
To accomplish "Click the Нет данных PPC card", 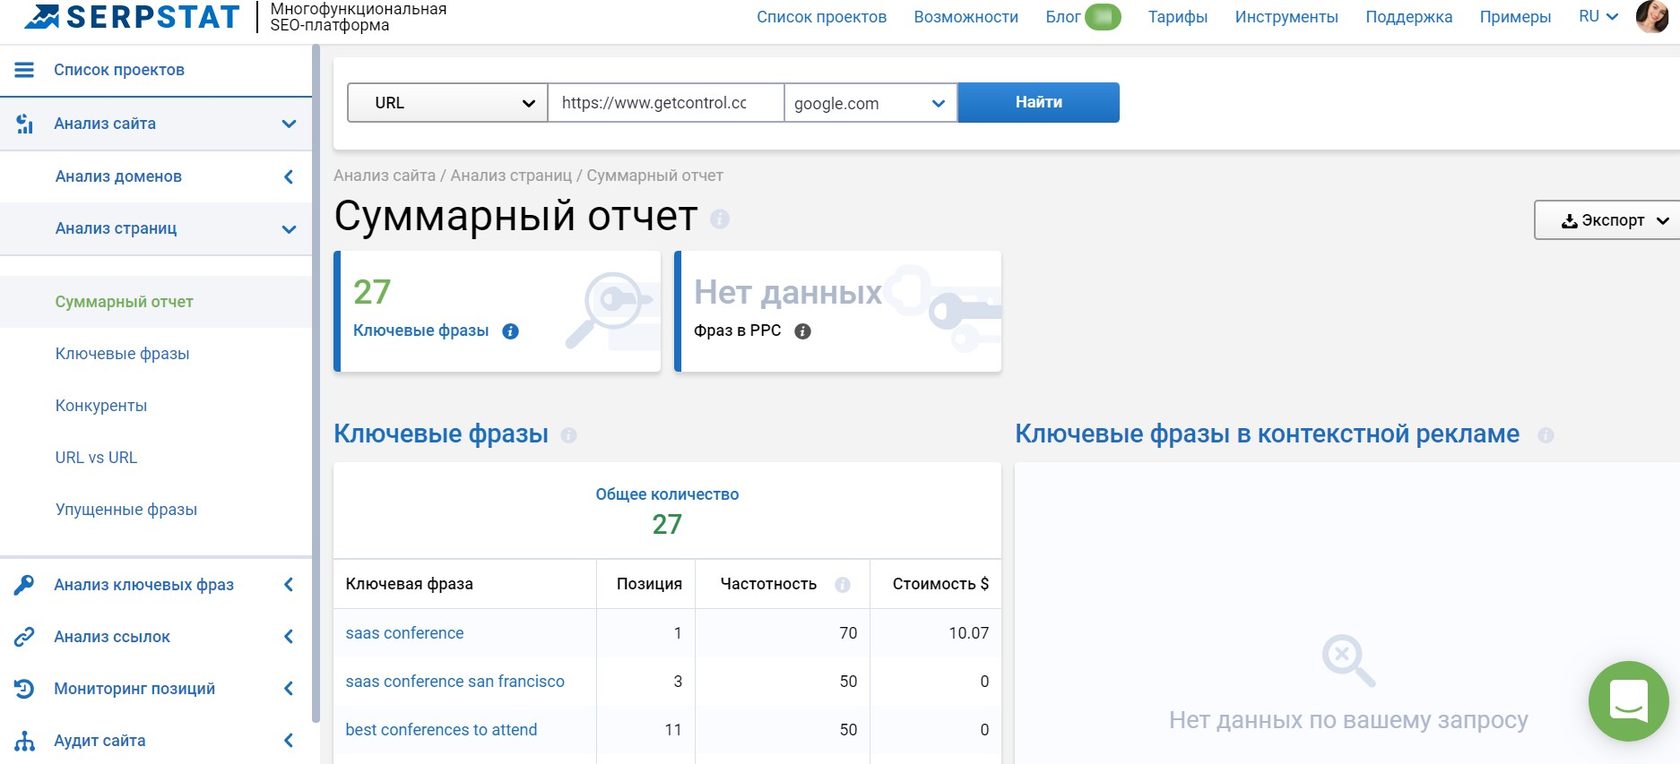I will point(838,312).
